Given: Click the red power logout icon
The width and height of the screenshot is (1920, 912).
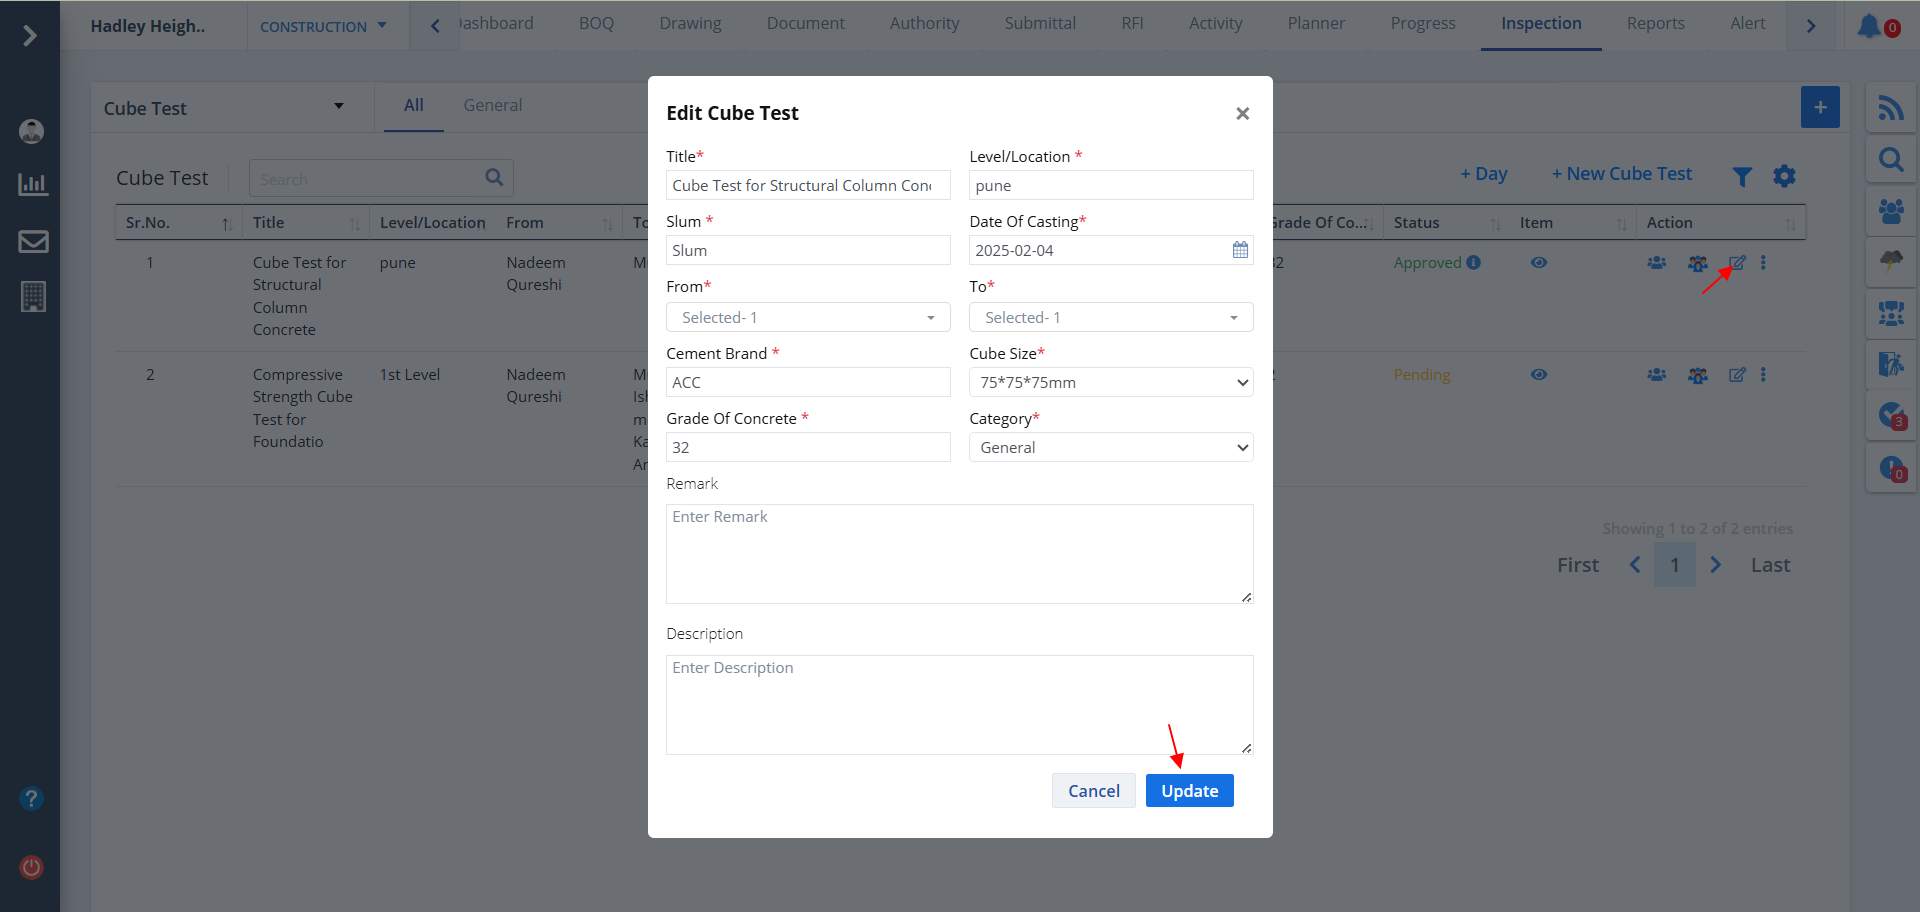Looking at the screenshot, I should tap(32, 867).
